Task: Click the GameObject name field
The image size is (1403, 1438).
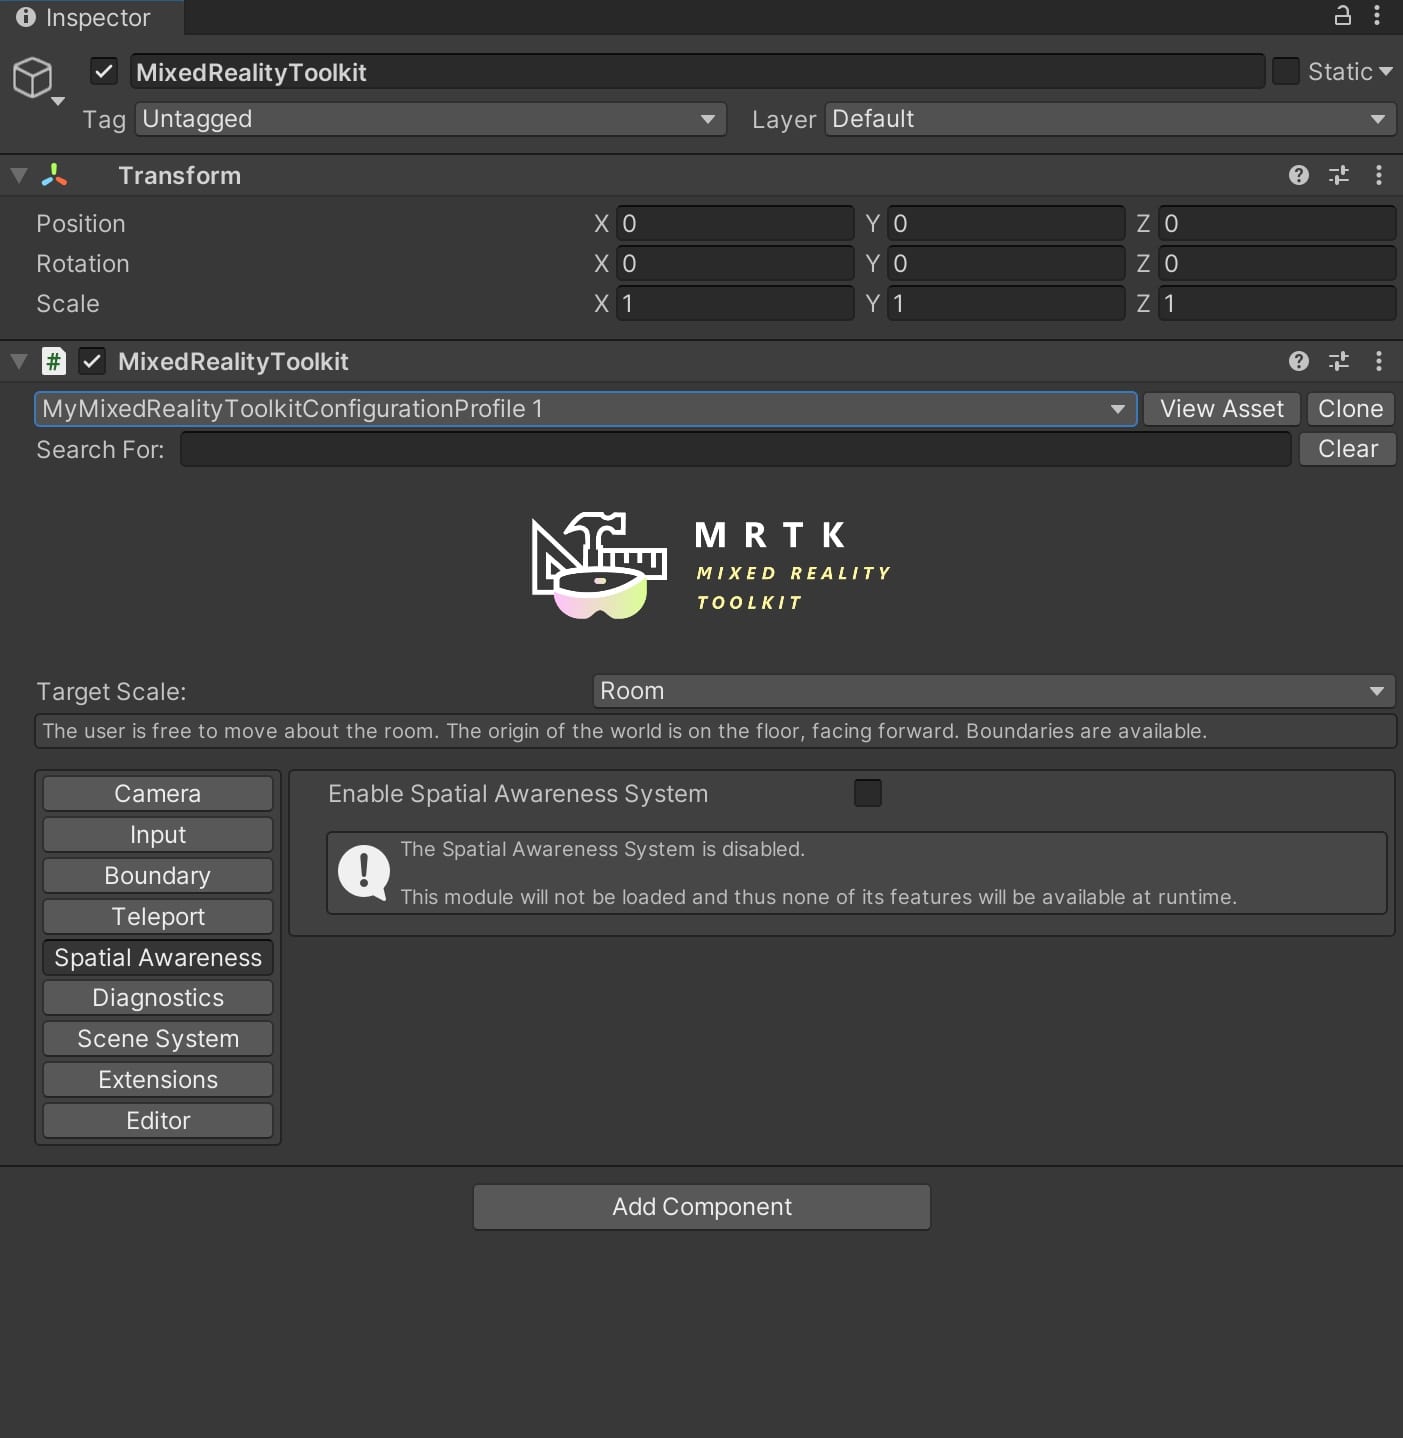Action: [698, 72]
